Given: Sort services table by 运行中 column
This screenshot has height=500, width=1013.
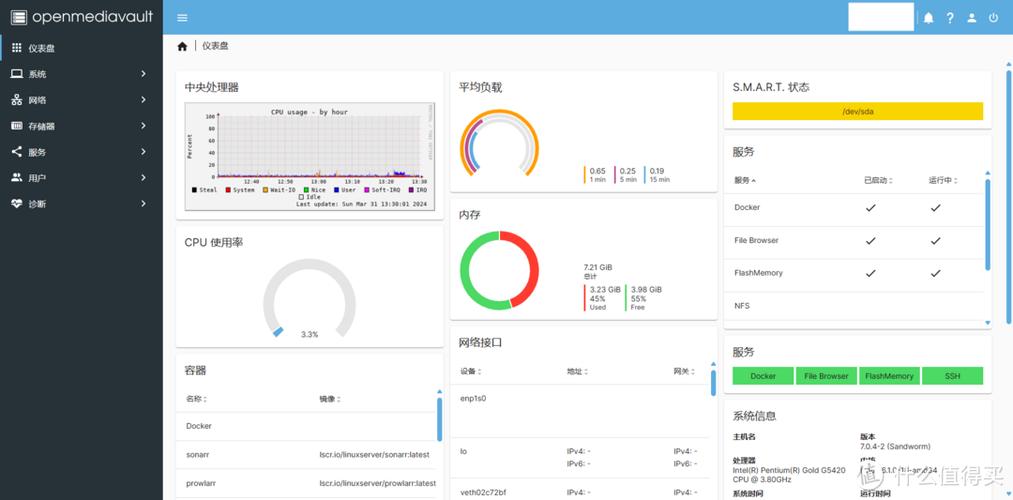Looking at the screenshot, I should coord(943,180).
